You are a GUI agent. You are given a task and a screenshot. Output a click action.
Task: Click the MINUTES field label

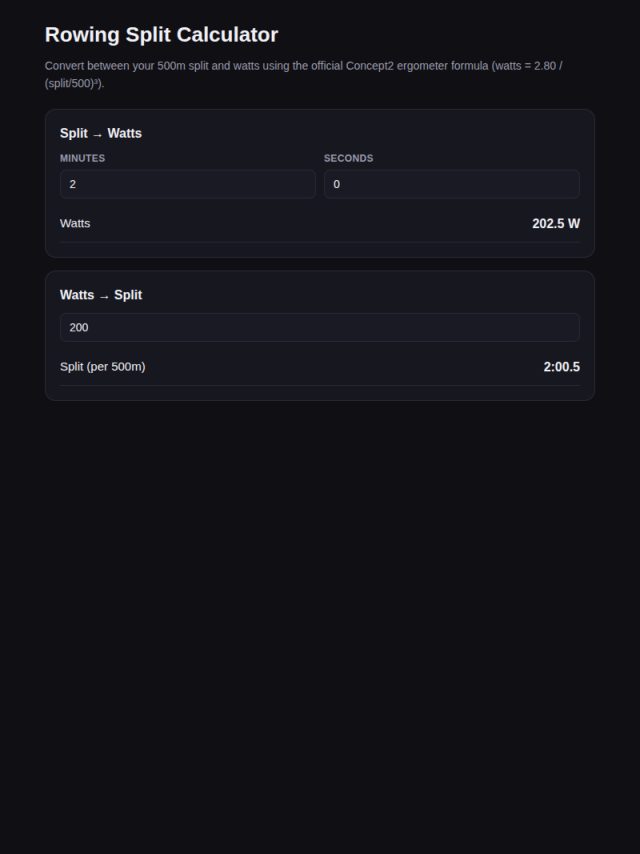click(x=82, y=158)
